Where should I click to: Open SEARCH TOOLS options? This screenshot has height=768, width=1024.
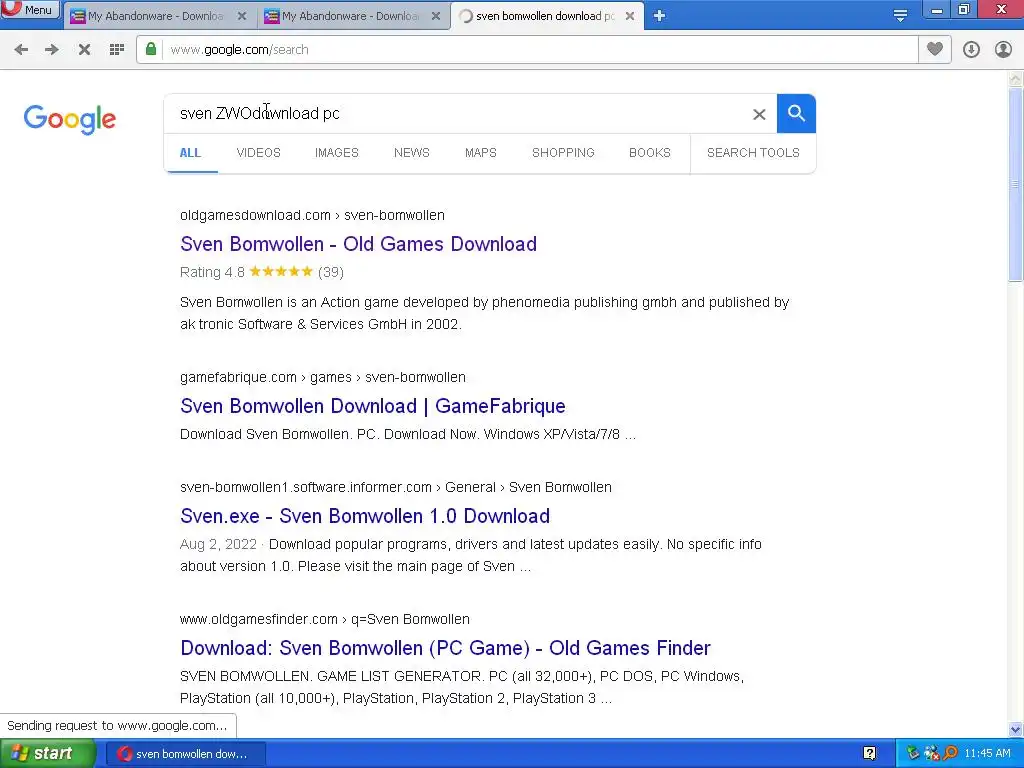[753, 153]
